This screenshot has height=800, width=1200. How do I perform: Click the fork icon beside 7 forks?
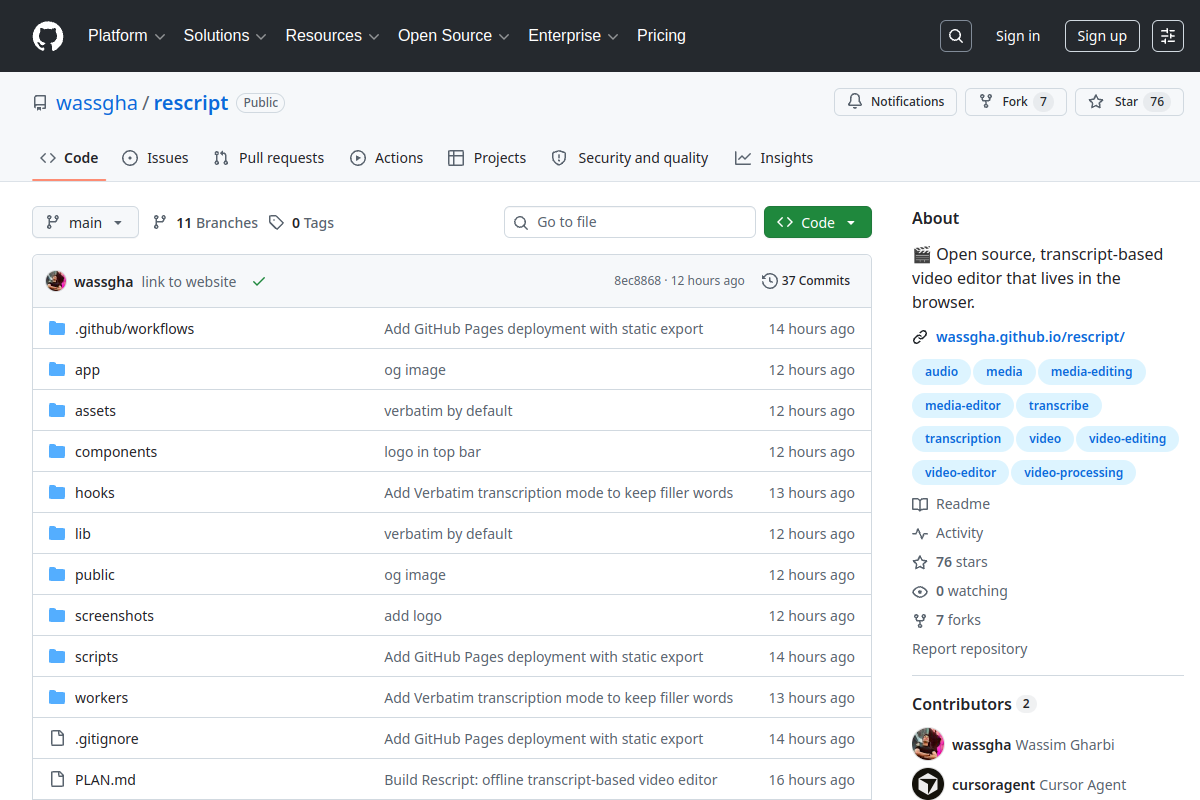pyautogui.click(x=920, y=620)
